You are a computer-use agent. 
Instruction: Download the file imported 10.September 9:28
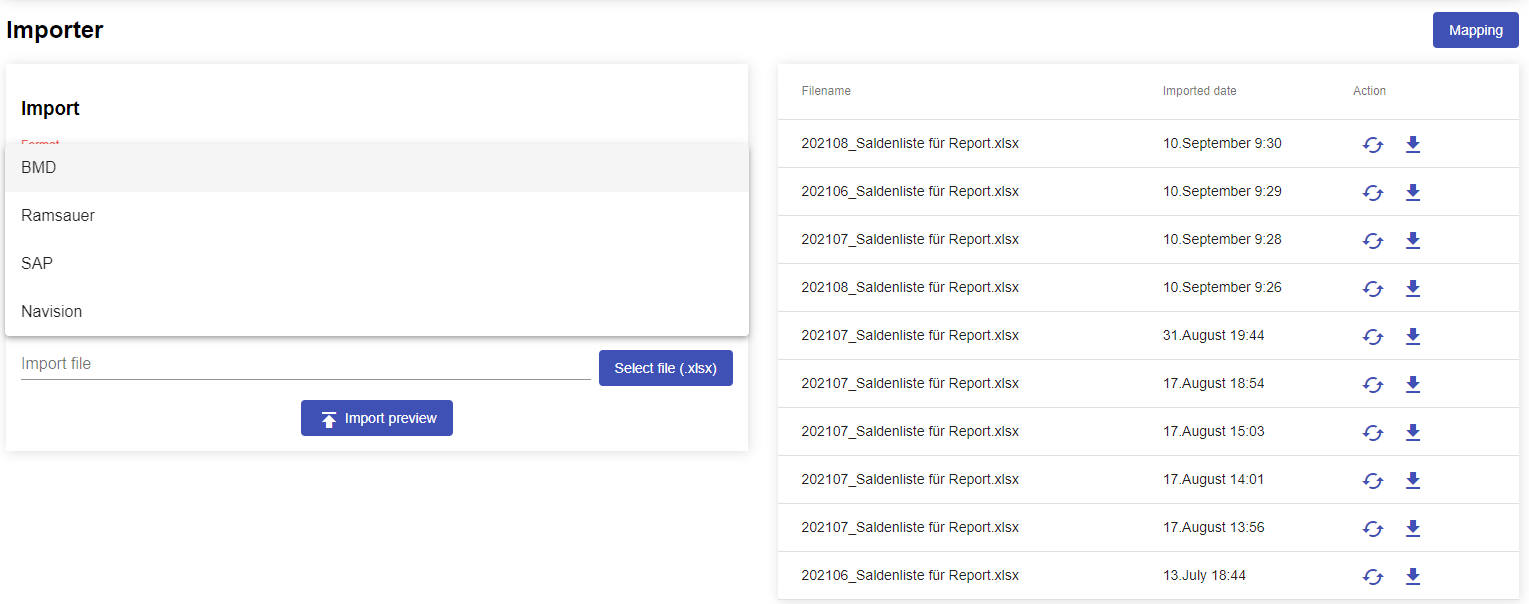pyautogui.click(x=1412, y=241)
